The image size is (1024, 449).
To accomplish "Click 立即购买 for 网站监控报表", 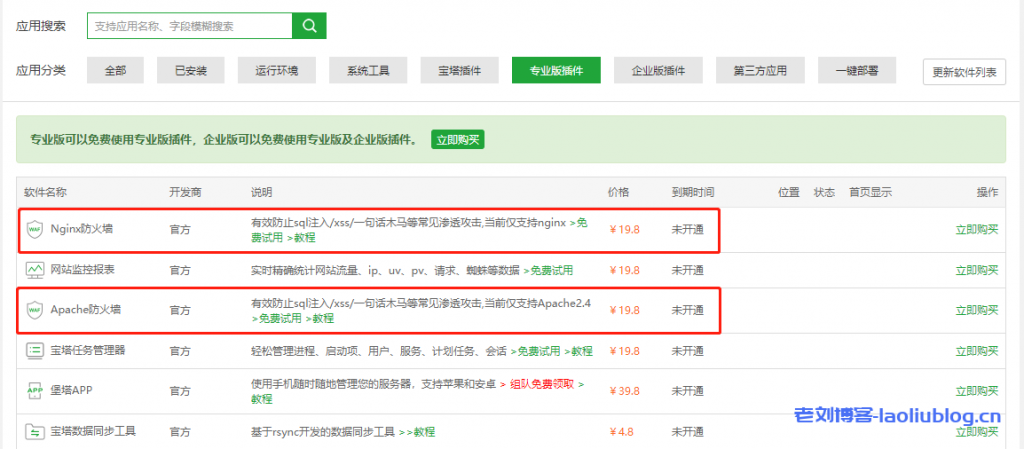I will 977,270.
